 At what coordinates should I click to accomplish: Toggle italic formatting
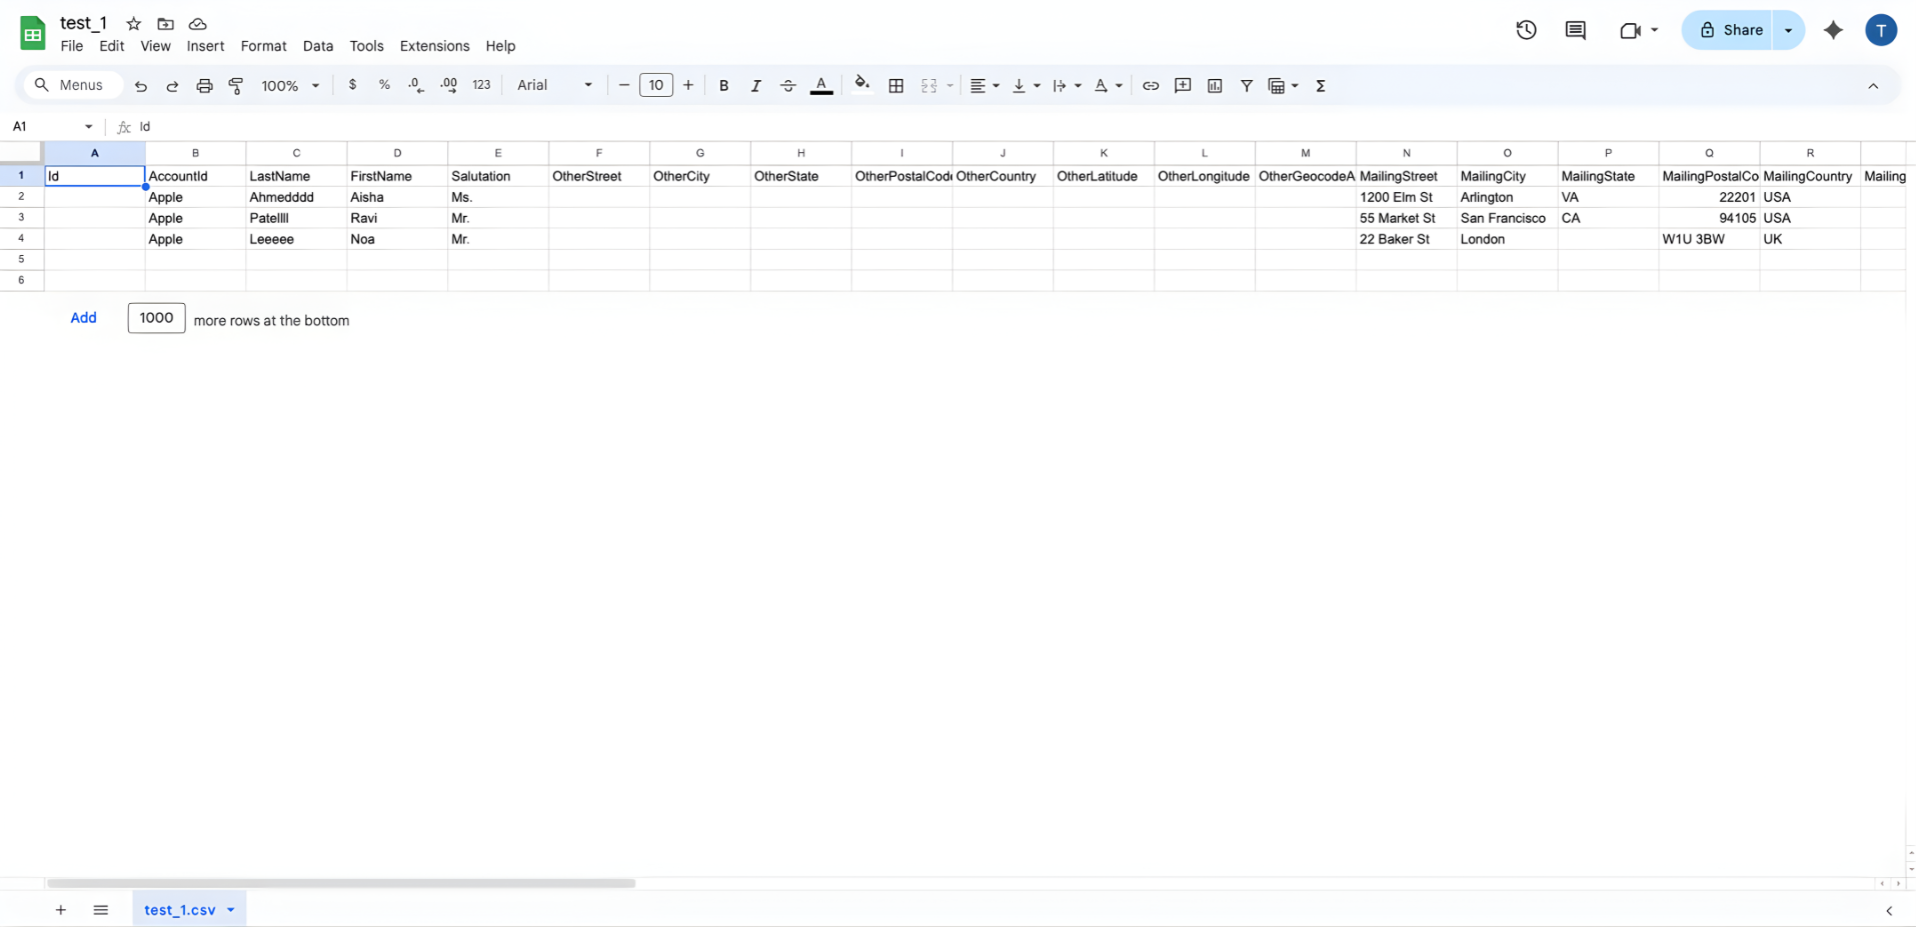click(x=755, y=86)
